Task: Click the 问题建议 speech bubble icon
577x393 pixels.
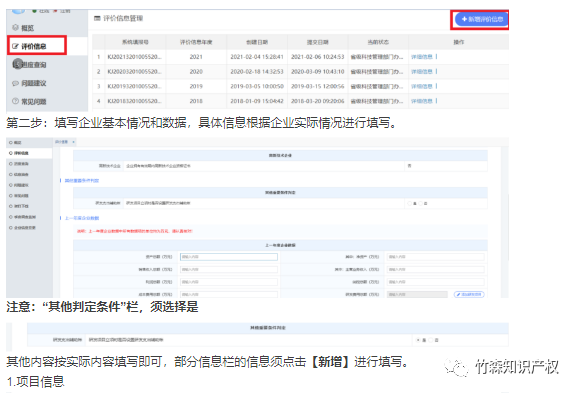Action: [x=15, y=83]
